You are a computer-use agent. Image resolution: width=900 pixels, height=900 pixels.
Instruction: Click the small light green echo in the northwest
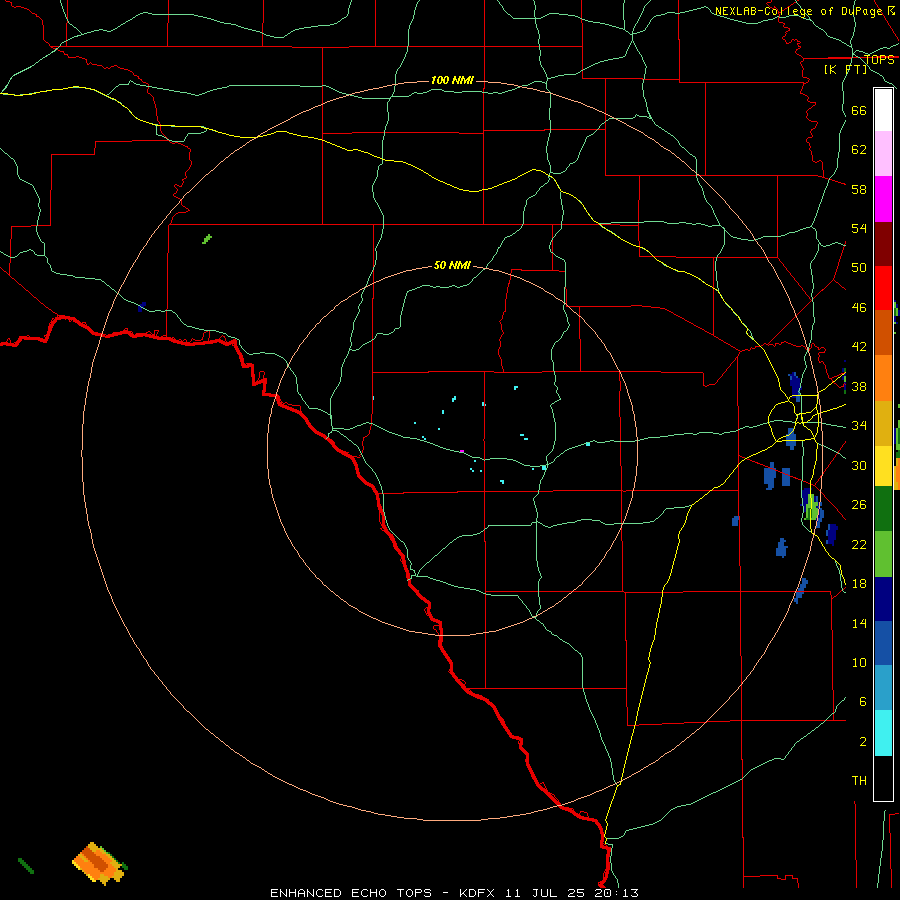(207, 239)
